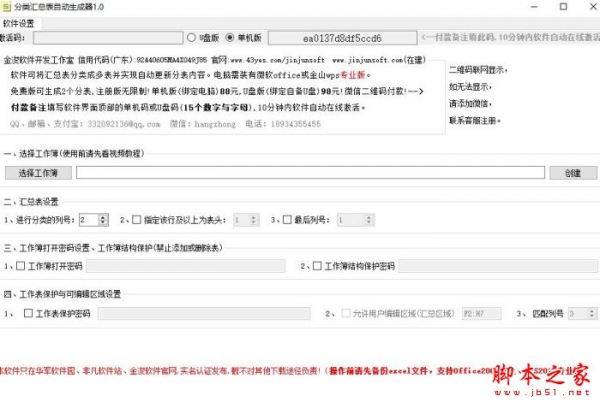Click the workbook path text field
600x402 pixels.
click(x=310, y=173)
